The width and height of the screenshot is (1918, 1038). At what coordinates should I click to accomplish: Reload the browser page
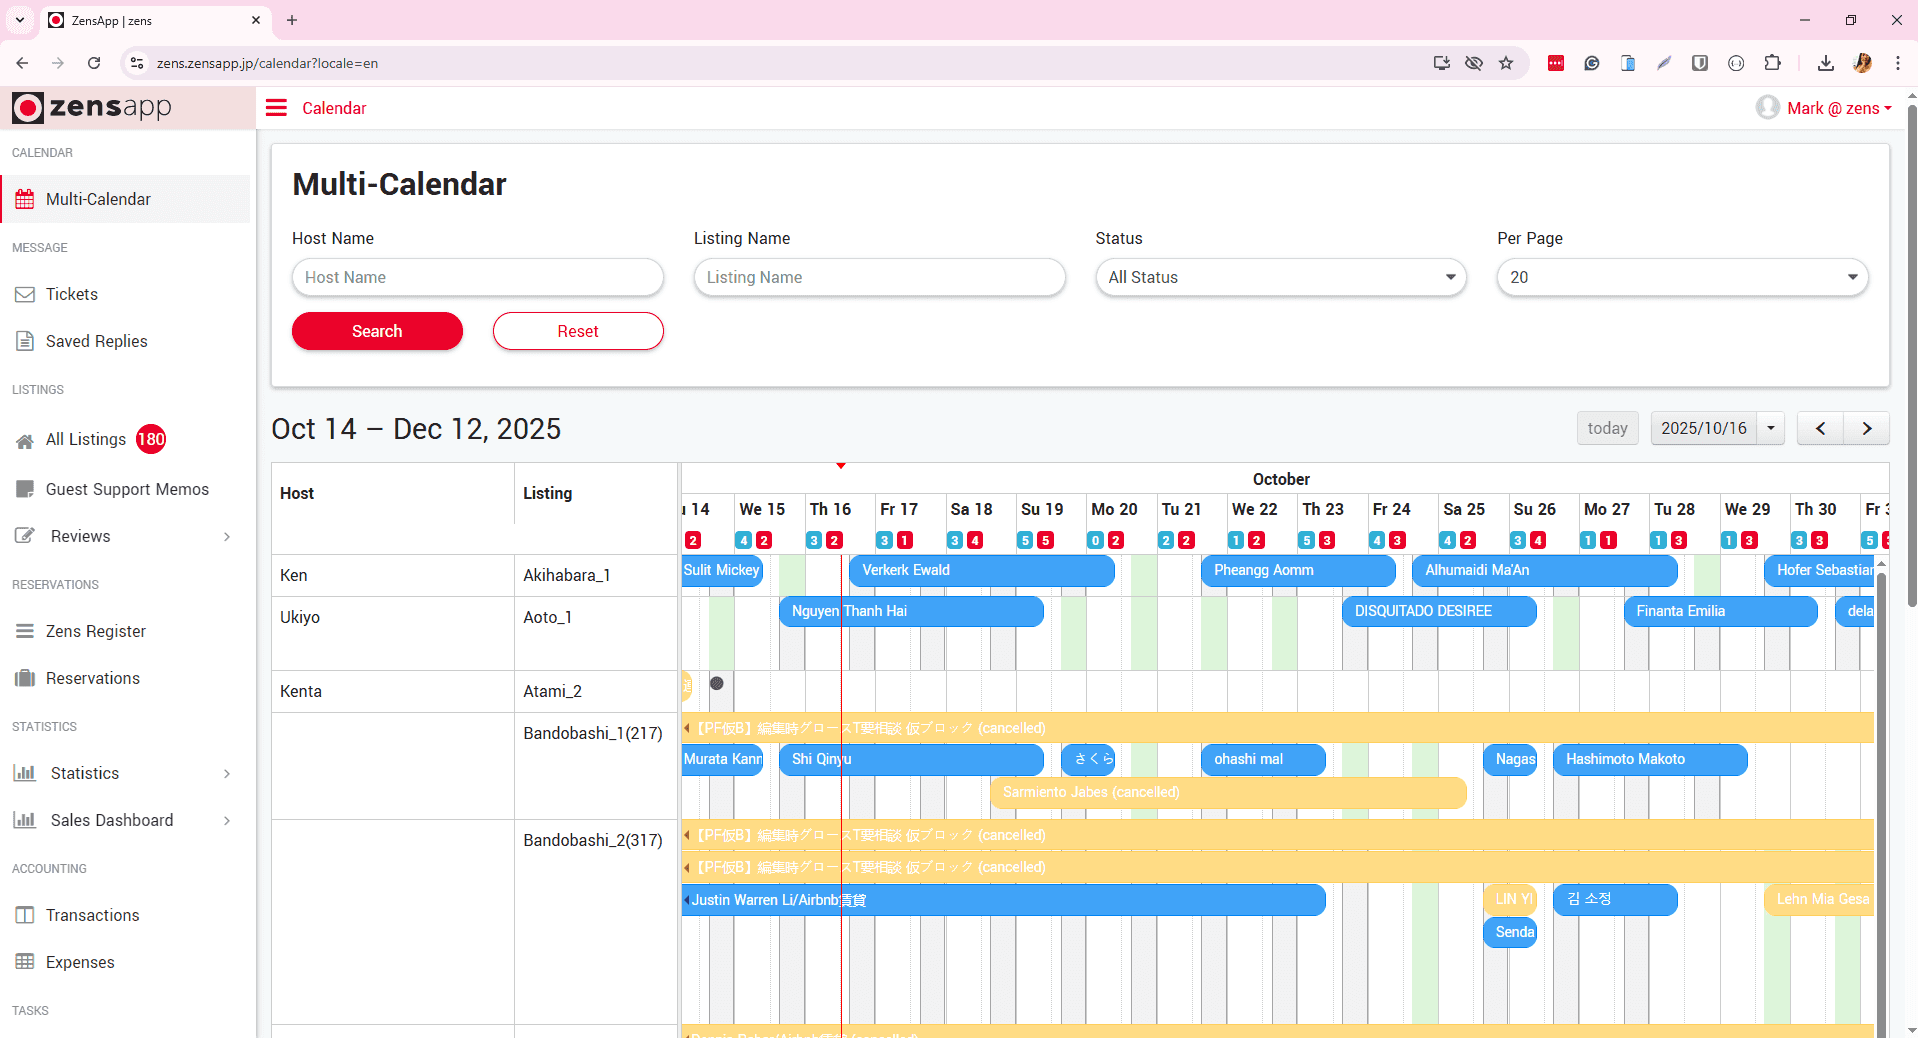(94, 63)
